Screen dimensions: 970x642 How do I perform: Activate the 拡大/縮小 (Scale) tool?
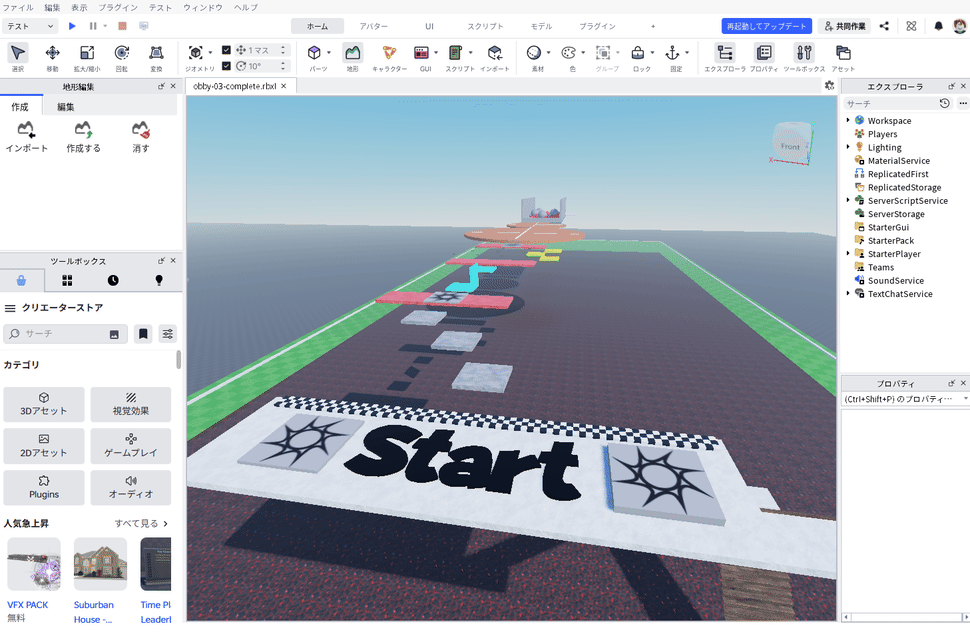pos(87,53)
